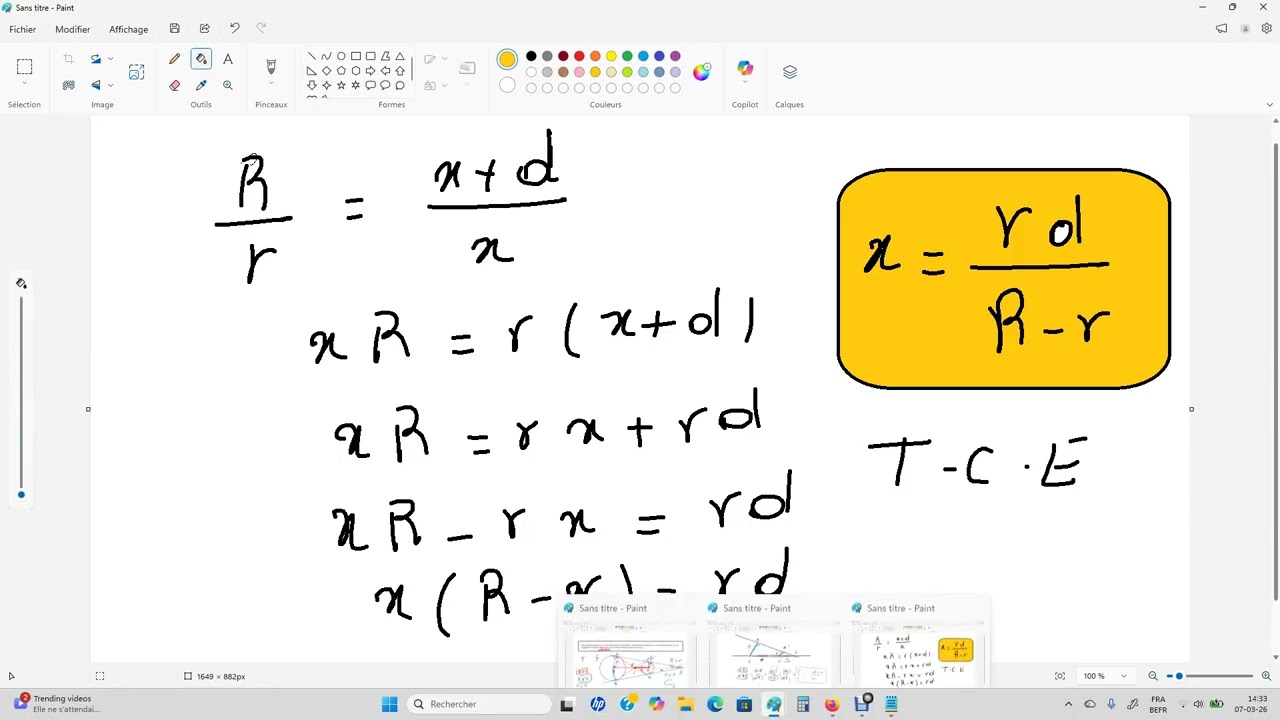Select the straight line shape
1280x720 pixels.
tap(312, 57)
